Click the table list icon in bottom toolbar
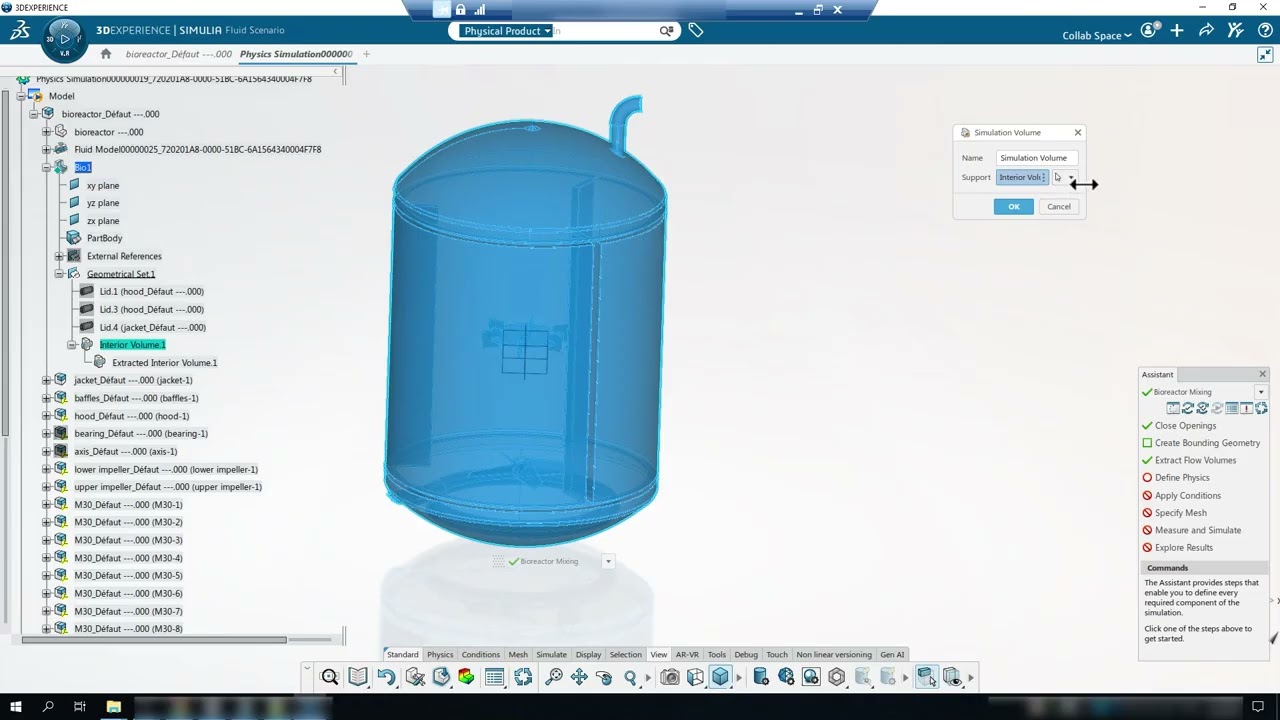 point(494,677)
